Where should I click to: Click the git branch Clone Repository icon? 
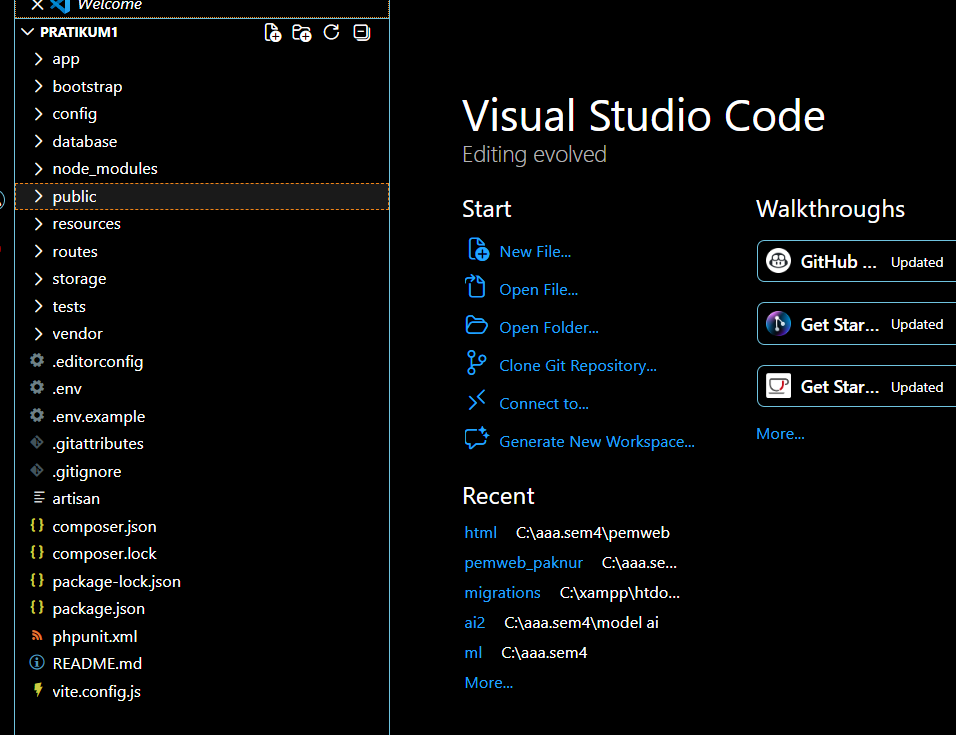pos(476,363)
